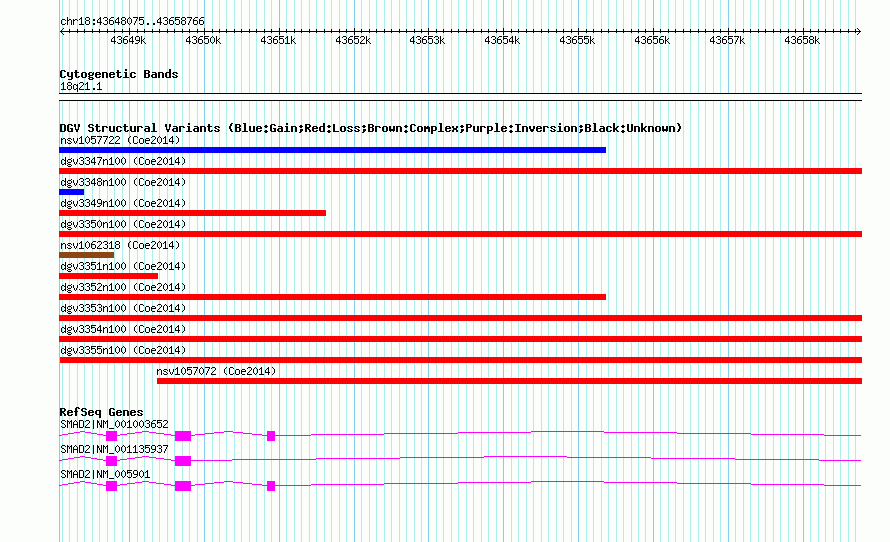Click the red bar under dgv3355n100
This screenshot has width=890, height=542.
click(x=460, y=360)
